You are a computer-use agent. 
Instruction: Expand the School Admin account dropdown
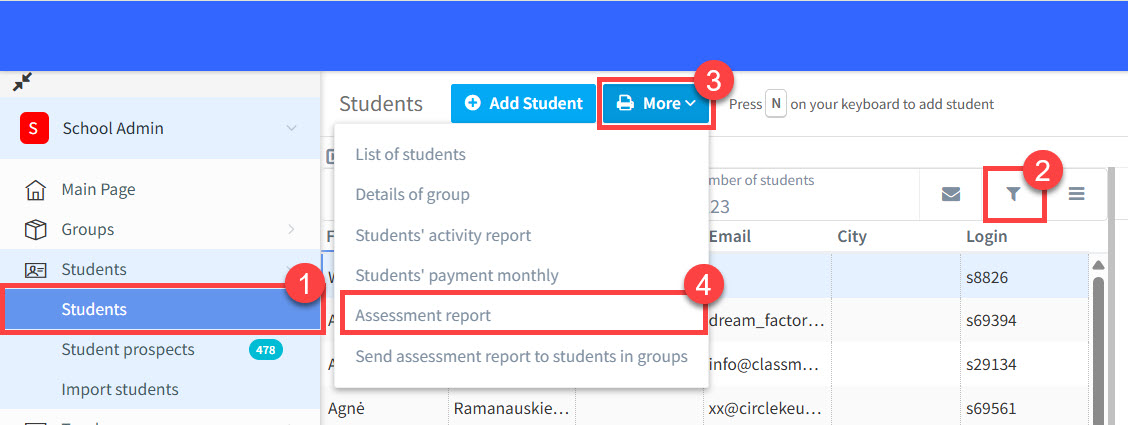click(291, 128)
